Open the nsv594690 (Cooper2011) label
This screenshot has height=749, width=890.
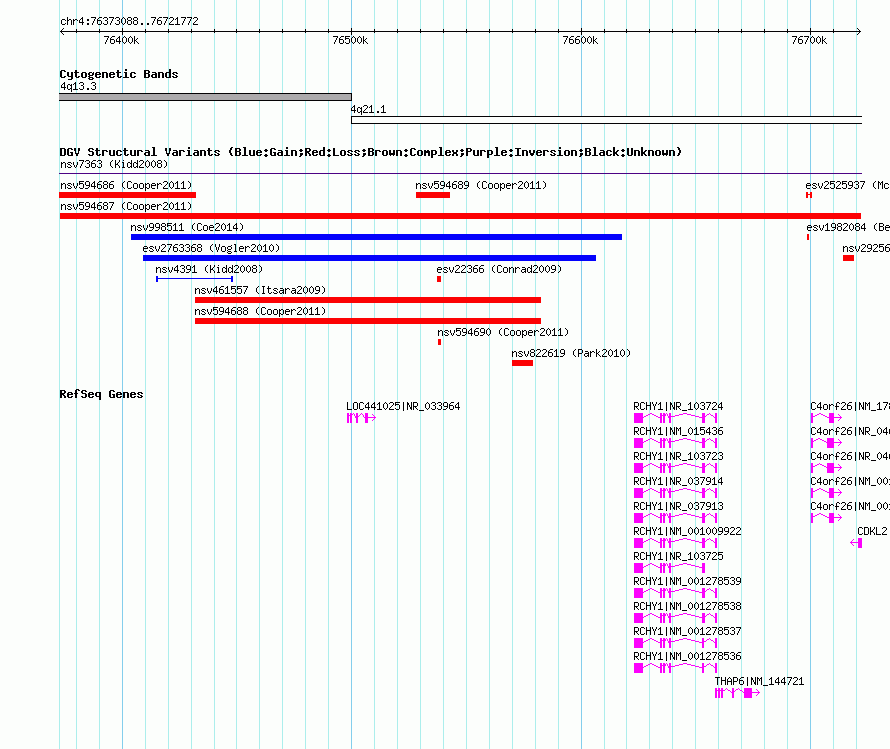tap(503, 332)
